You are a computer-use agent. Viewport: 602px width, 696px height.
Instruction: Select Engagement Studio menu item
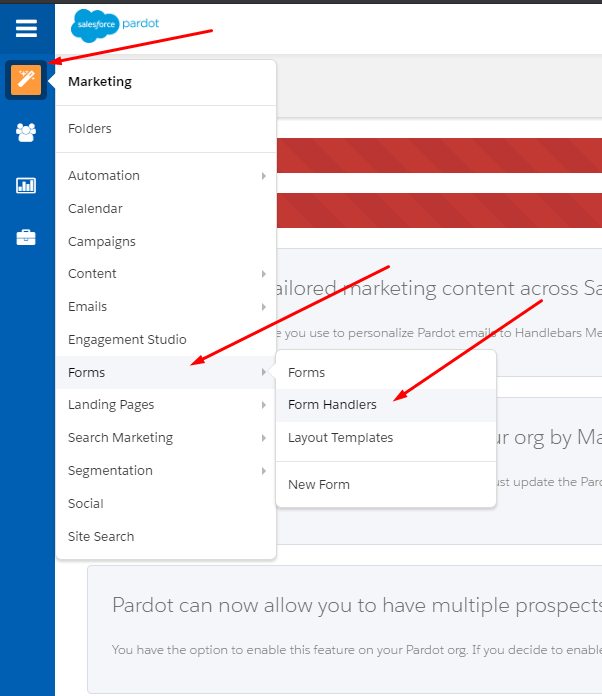click(x=166, y=340)
